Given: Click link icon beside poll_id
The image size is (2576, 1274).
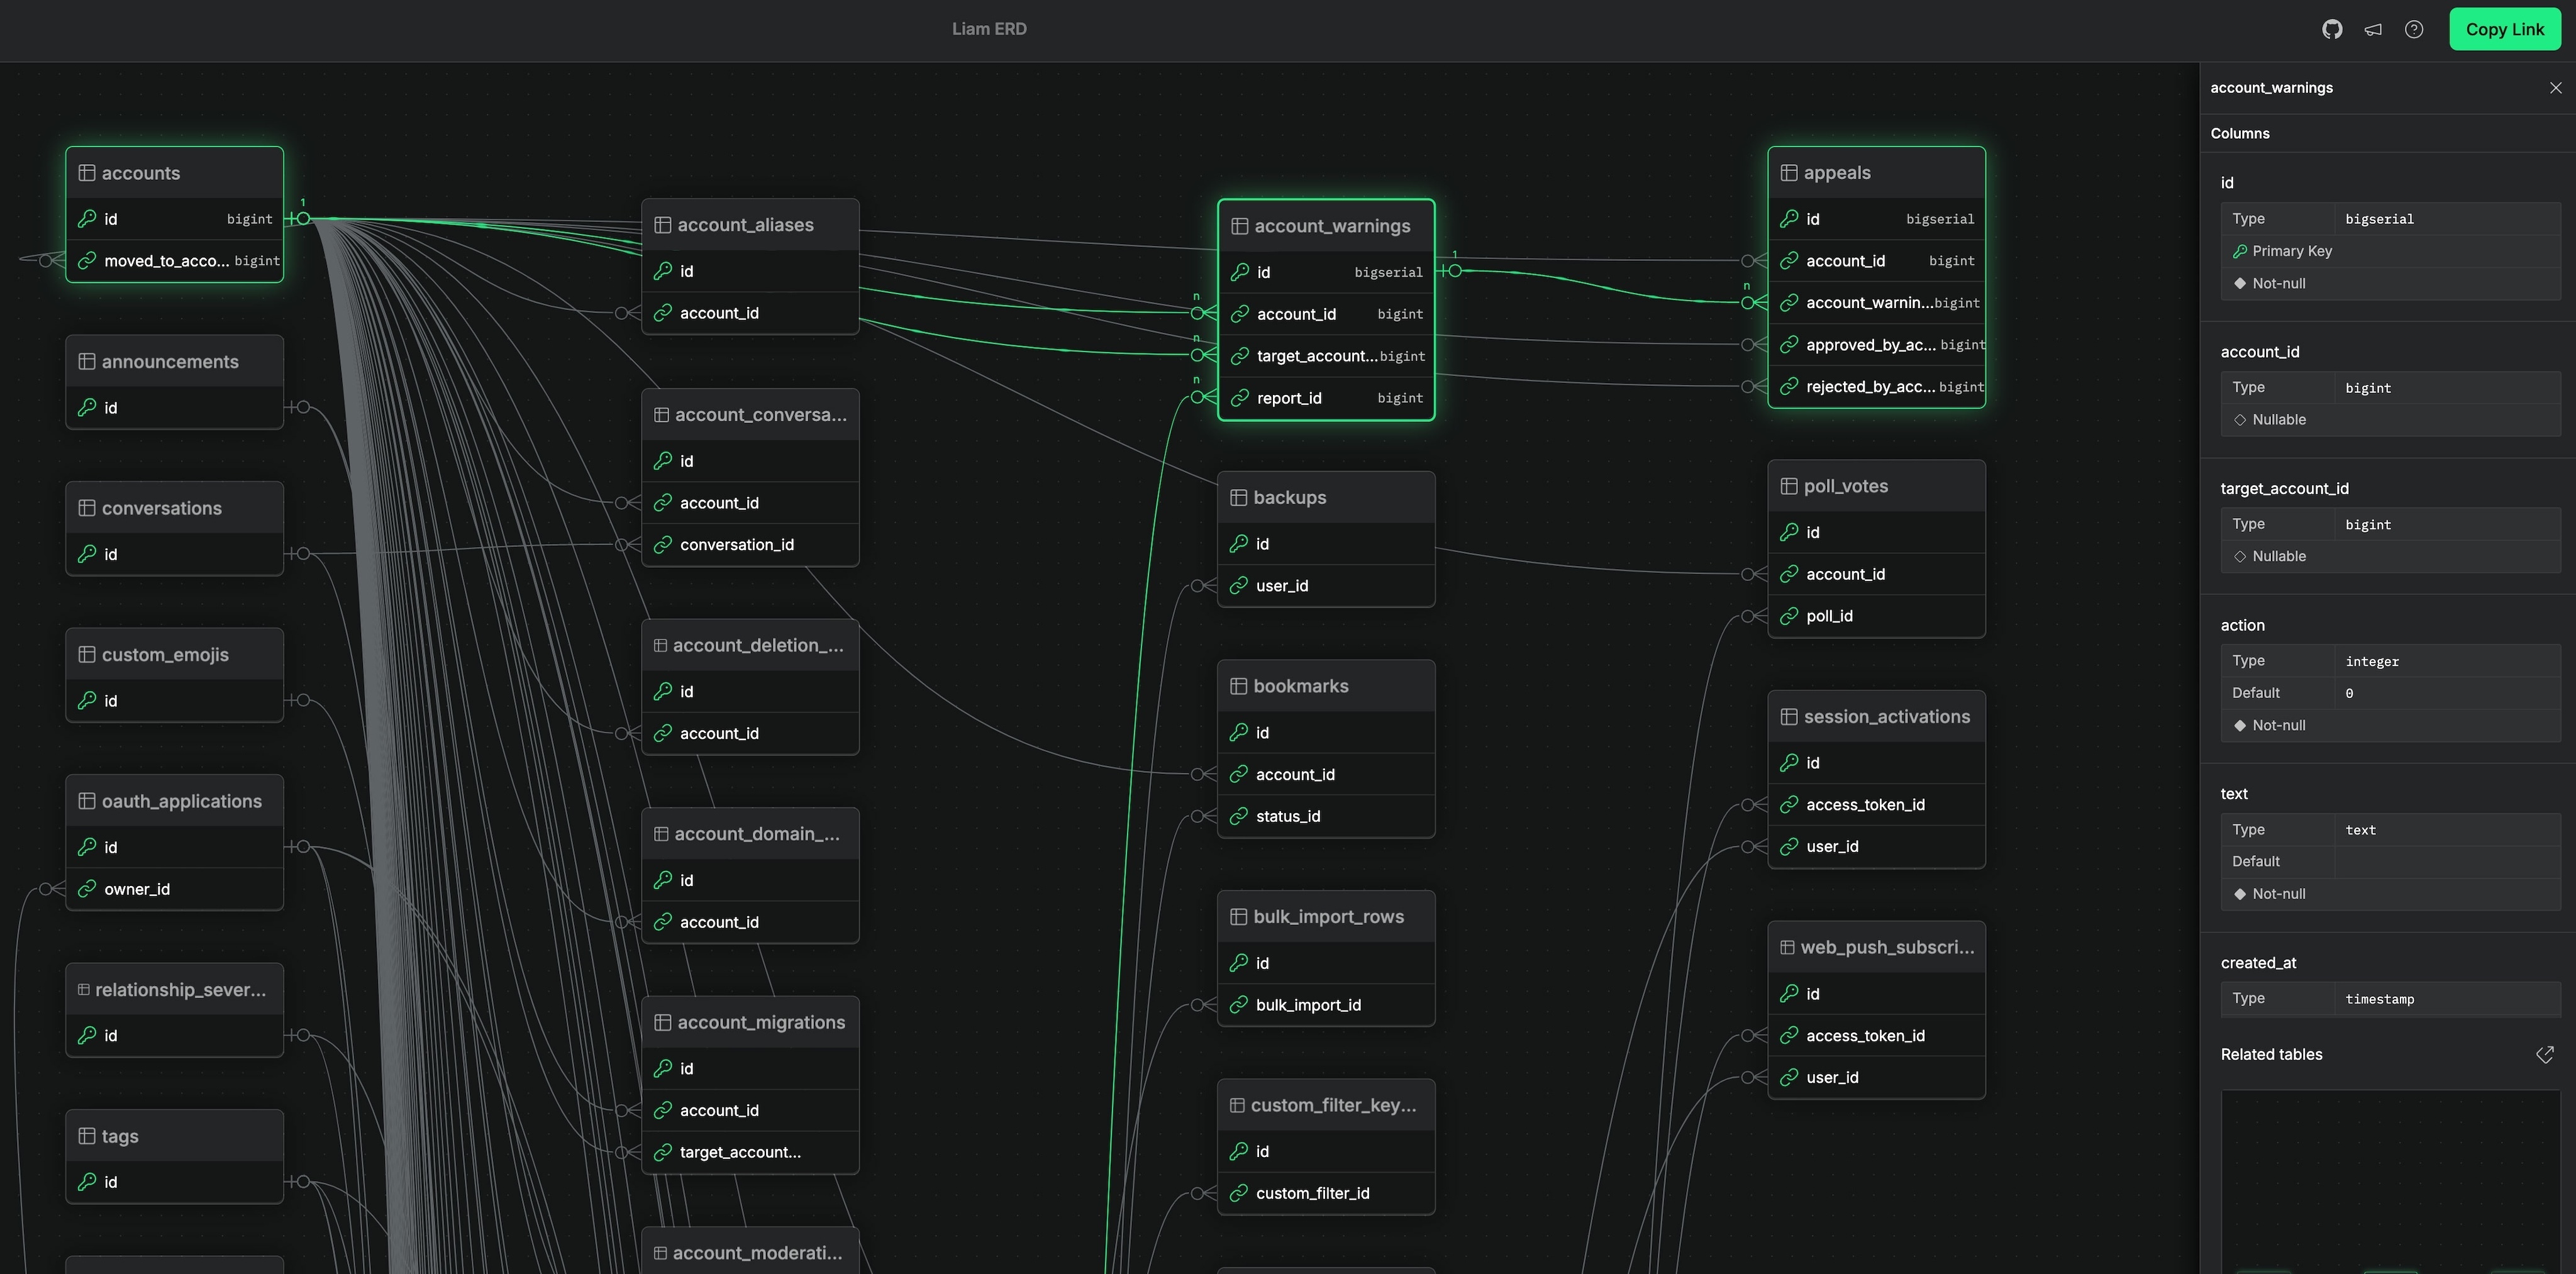Looking at the screenshot, I should click(1789, 616).
